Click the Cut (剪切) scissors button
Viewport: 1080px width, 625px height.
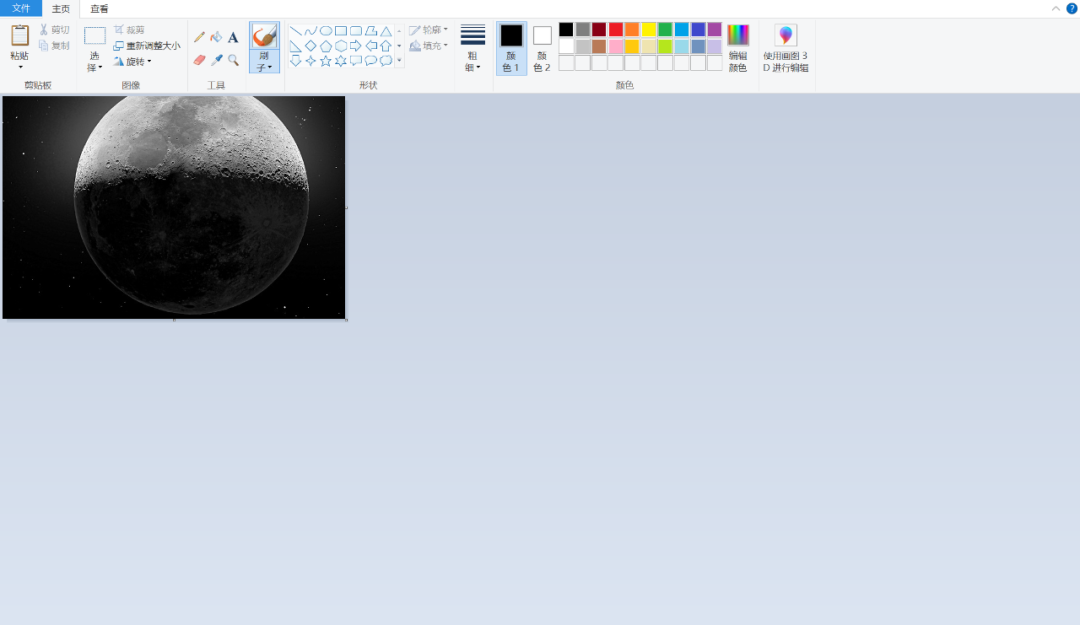(54, 30)
